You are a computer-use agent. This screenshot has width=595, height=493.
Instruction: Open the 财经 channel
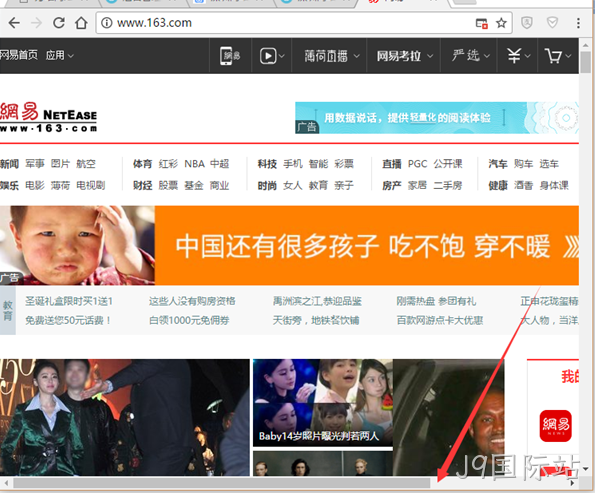pos(142,186)
